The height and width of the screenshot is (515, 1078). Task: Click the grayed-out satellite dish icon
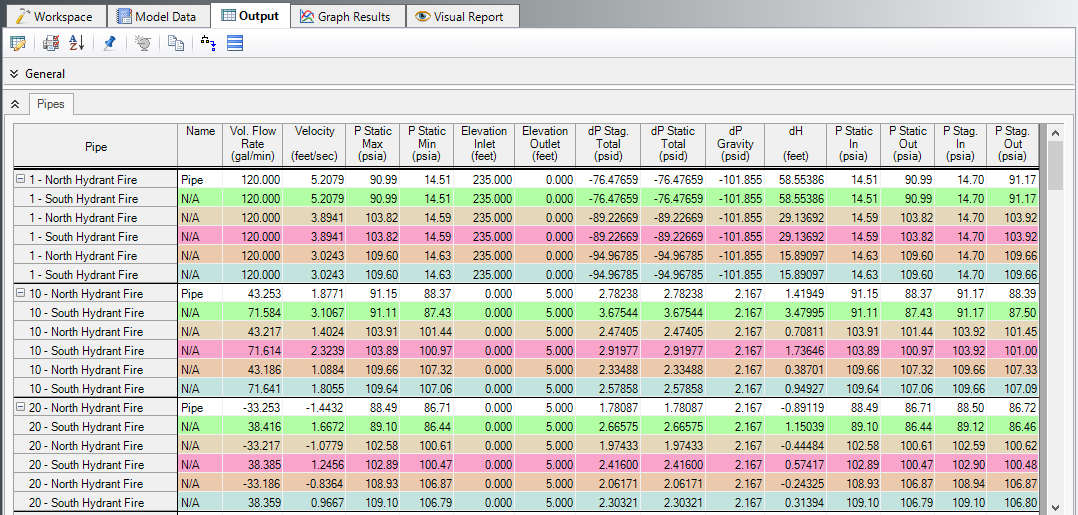(143, 43)
